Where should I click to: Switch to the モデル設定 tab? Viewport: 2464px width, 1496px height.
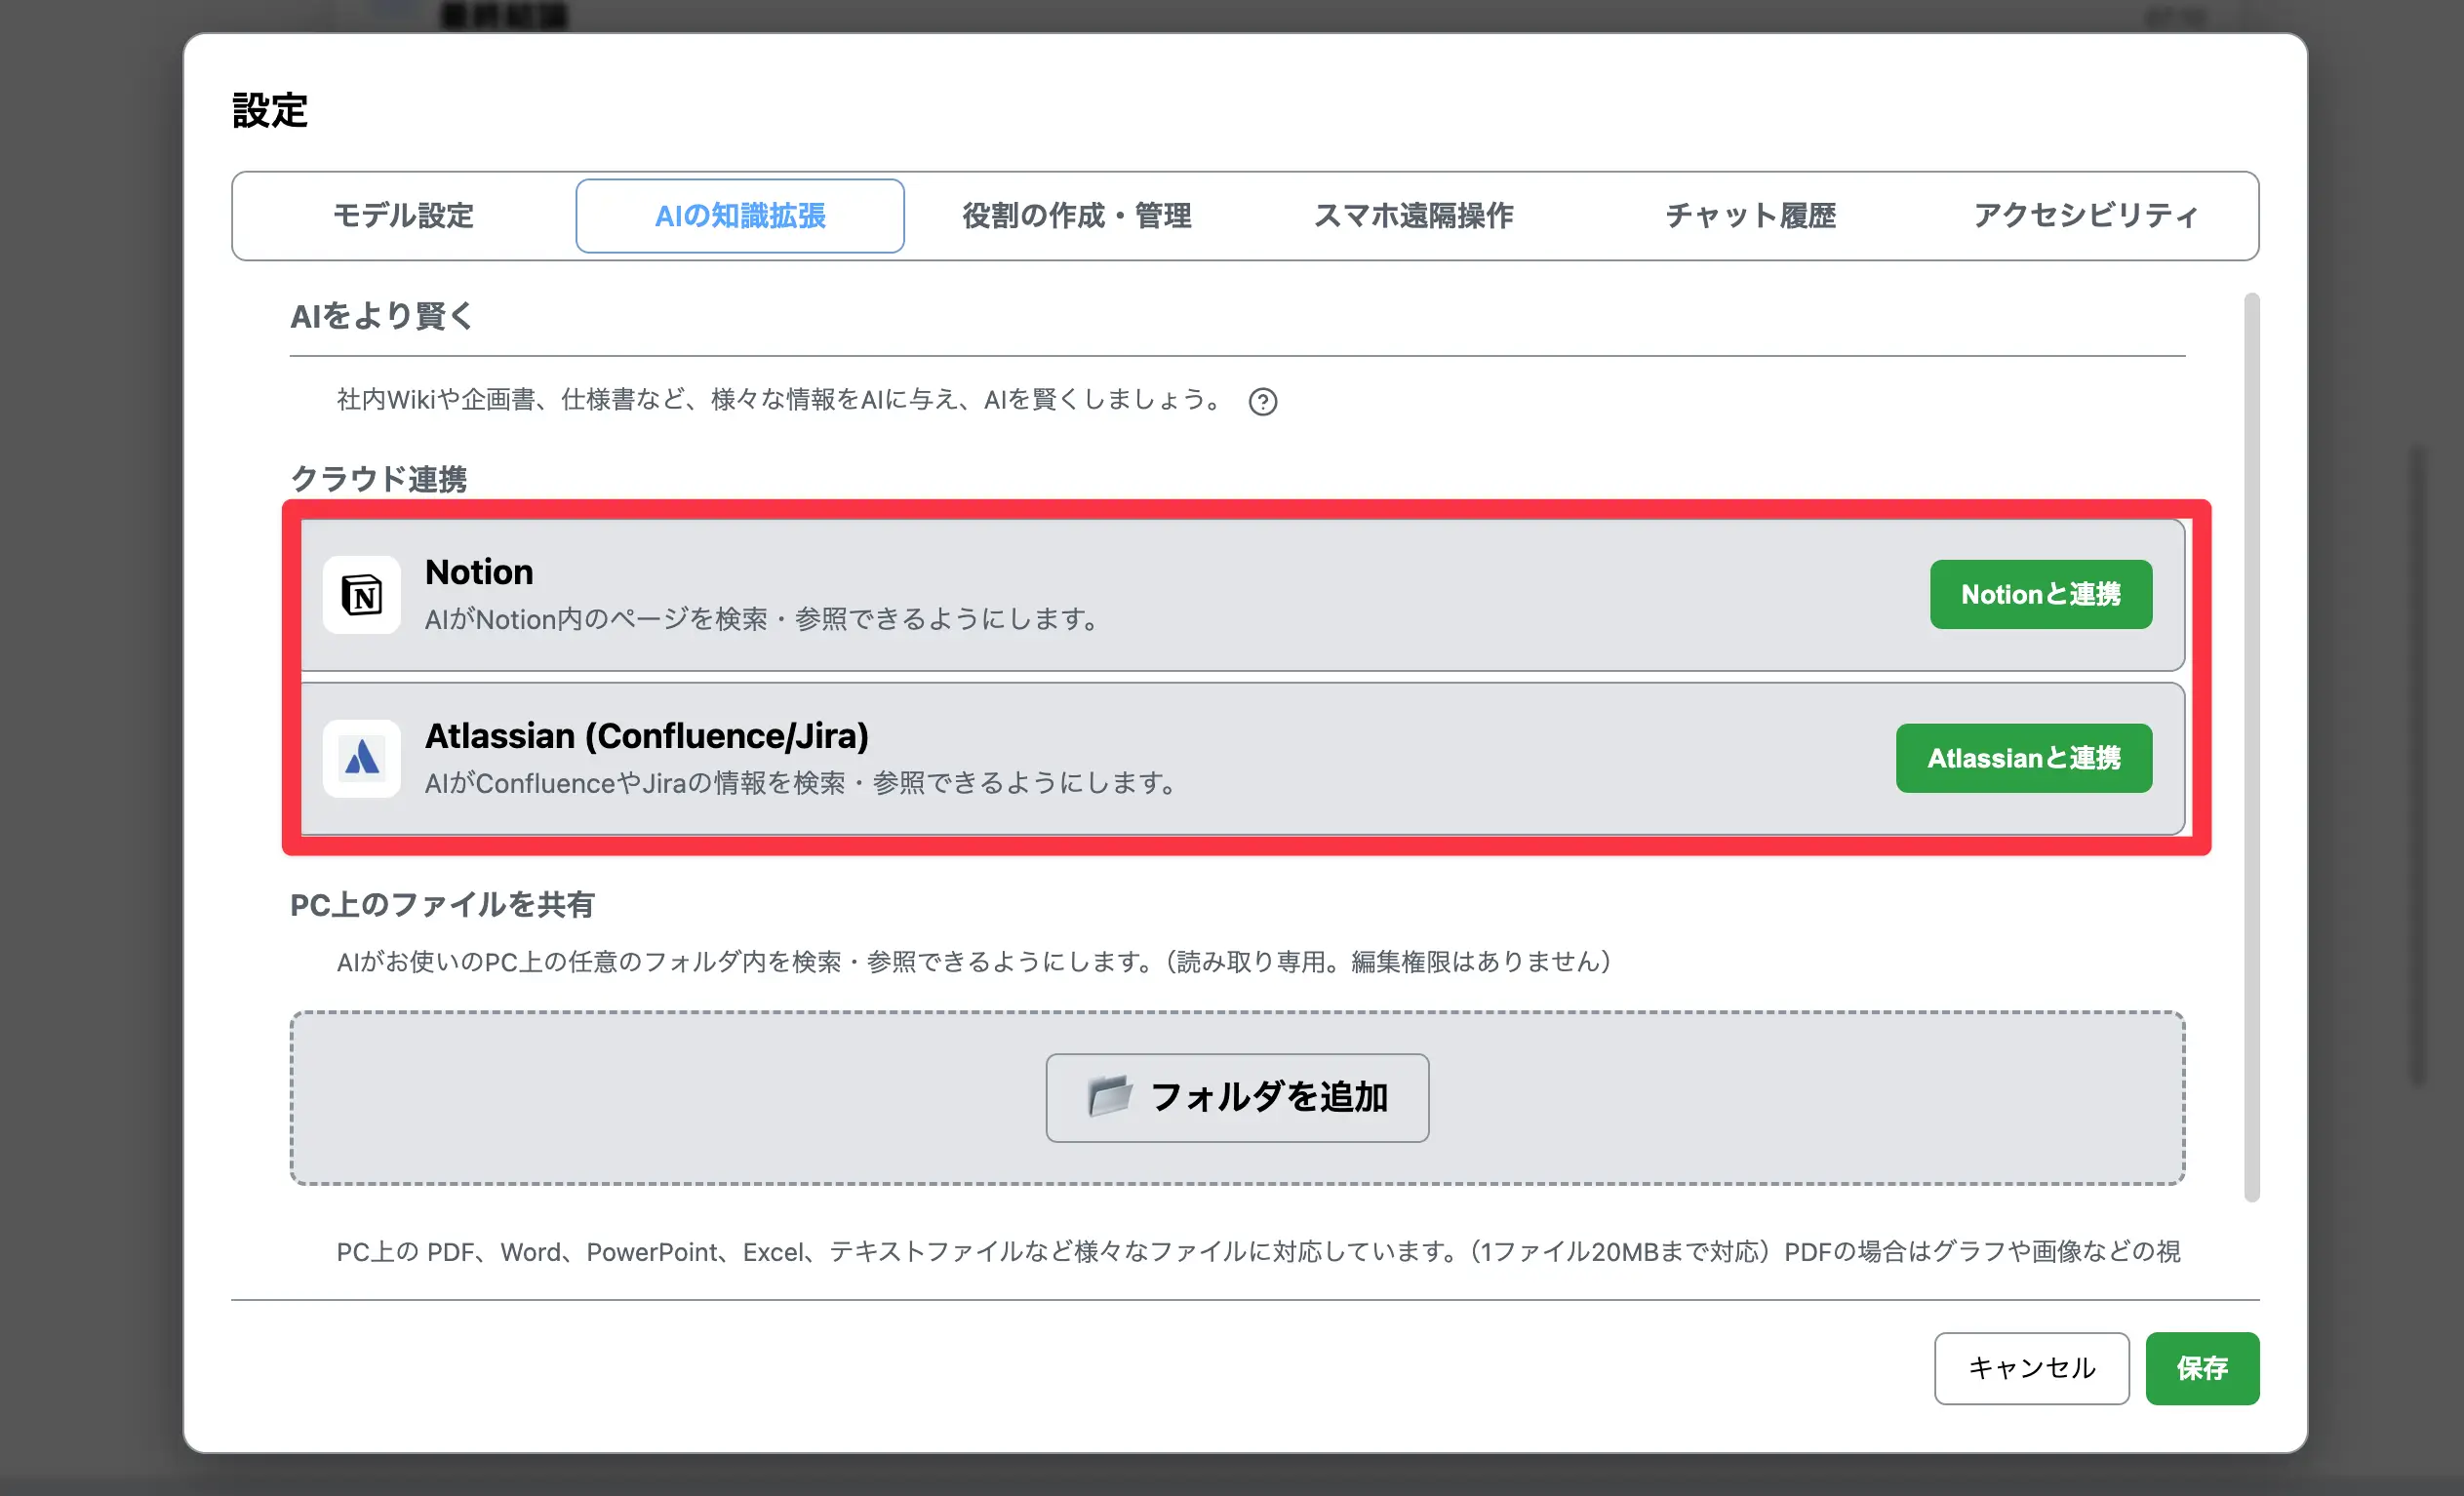(403, 216)
